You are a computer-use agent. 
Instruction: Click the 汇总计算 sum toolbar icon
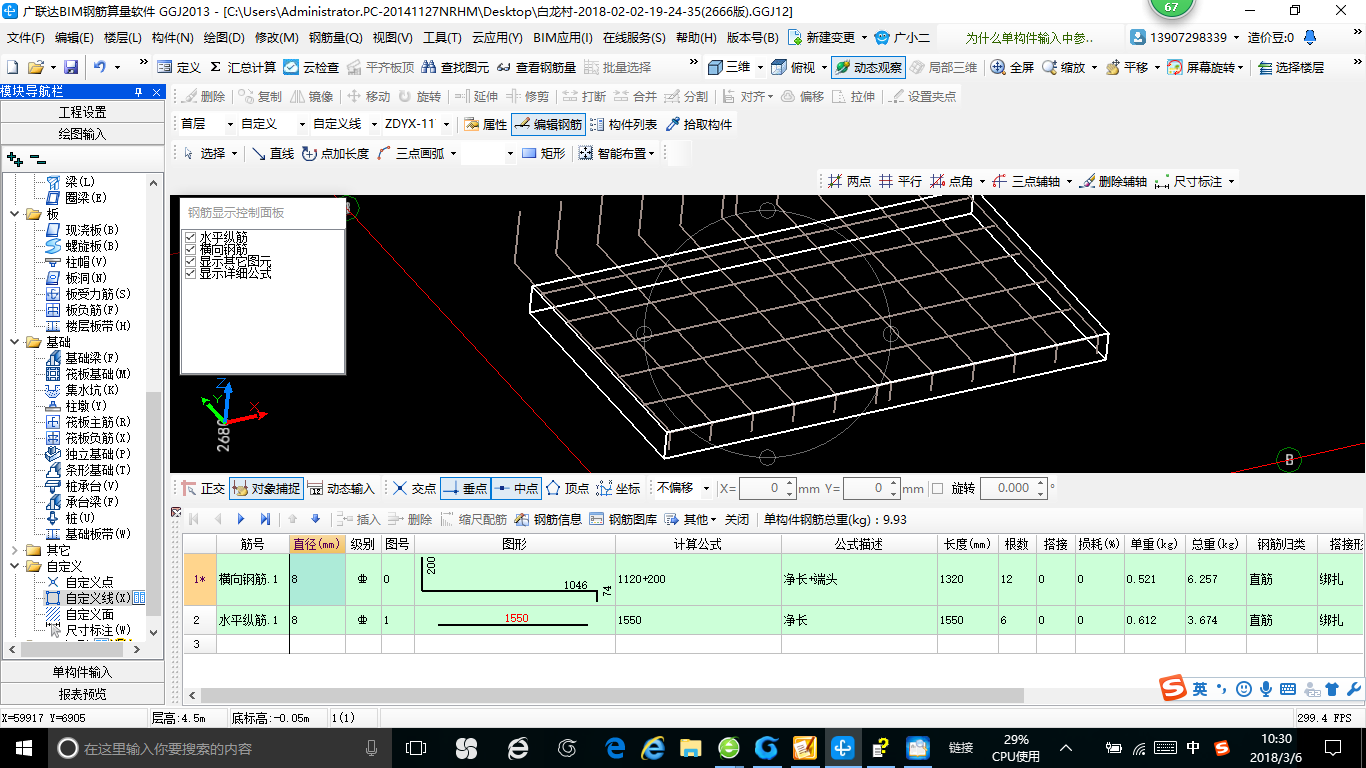(242, 67)
